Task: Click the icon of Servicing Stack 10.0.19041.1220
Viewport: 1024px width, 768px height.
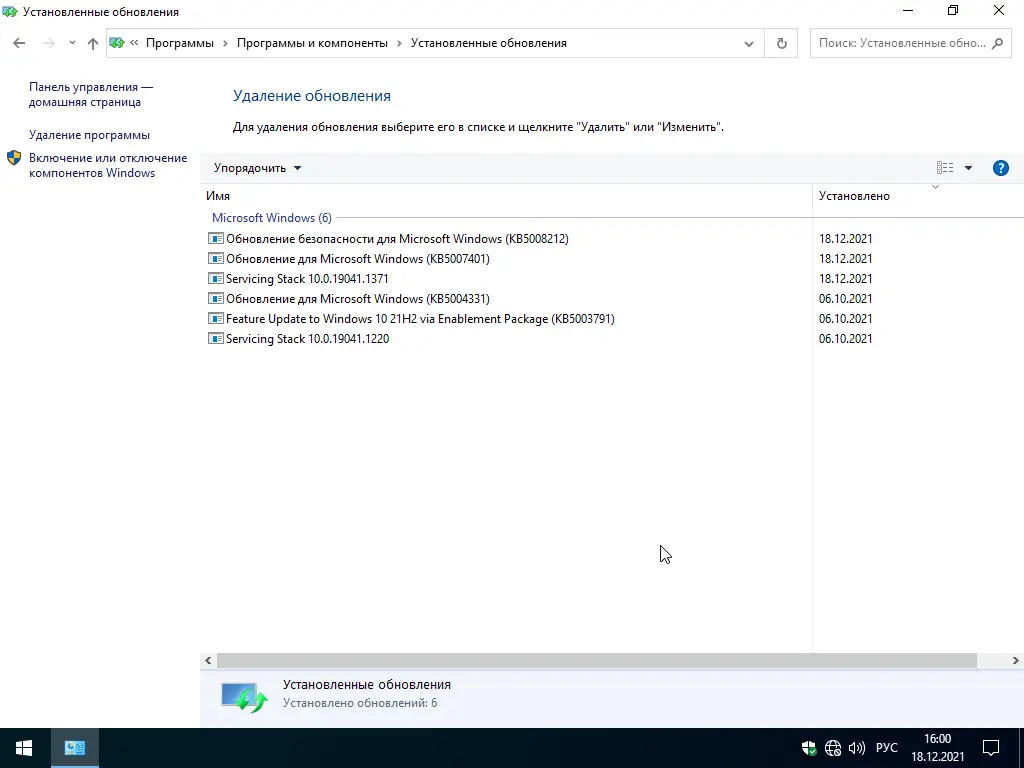Action: (x=216, y=338)
